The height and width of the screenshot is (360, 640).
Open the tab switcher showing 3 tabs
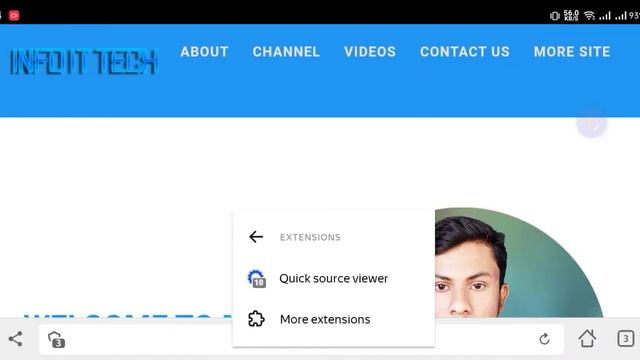(x=626, y=339)
